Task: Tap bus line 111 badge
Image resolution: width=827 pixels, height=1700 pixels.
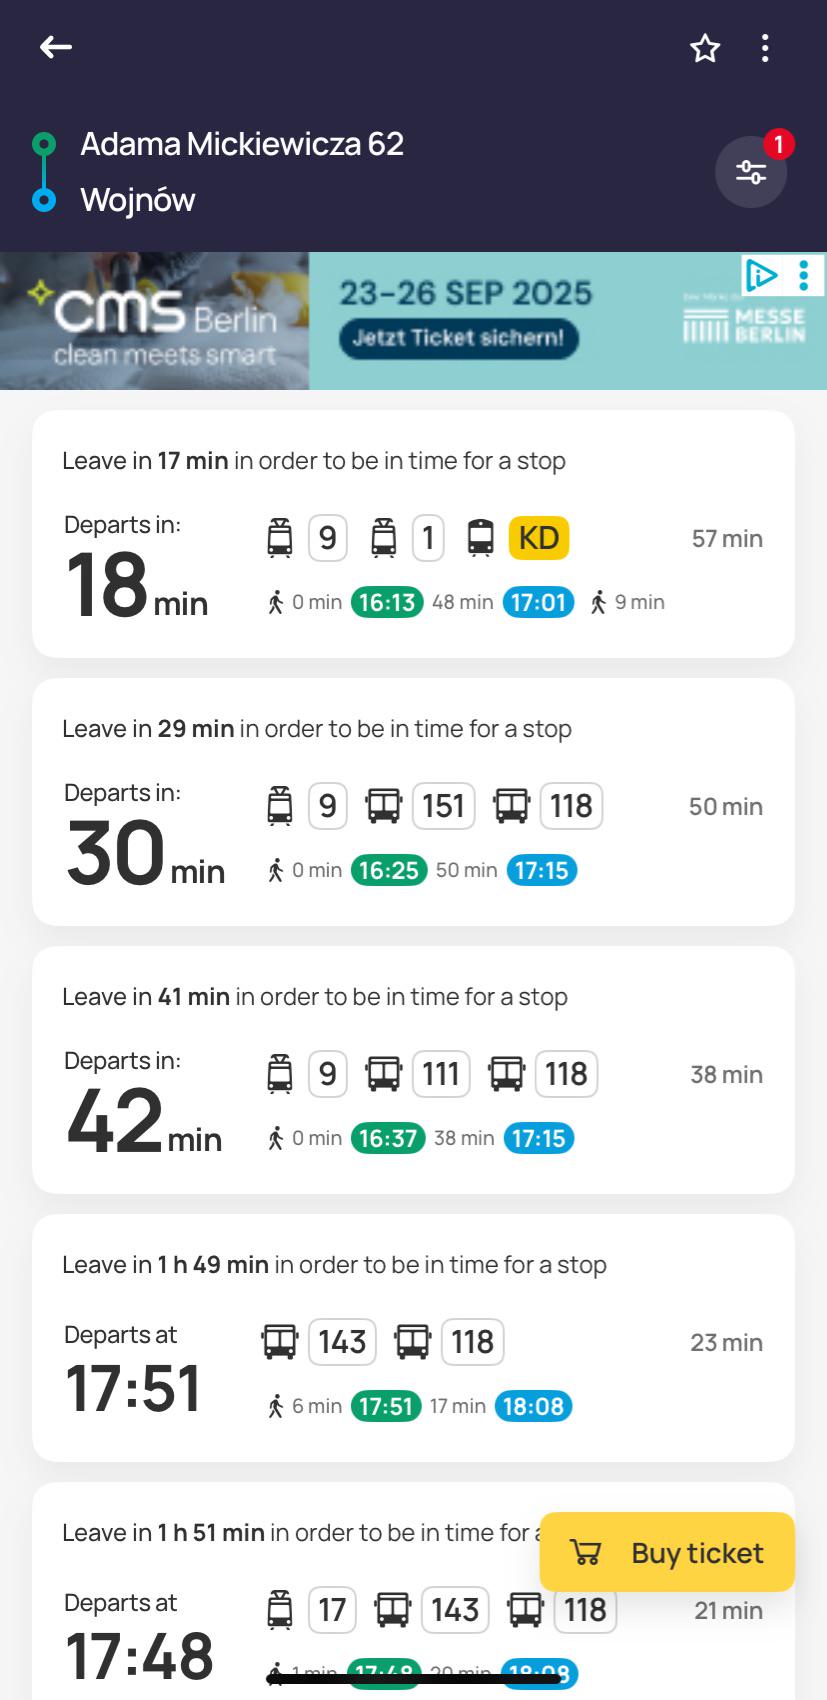Action: click(x=440, y=1074)
